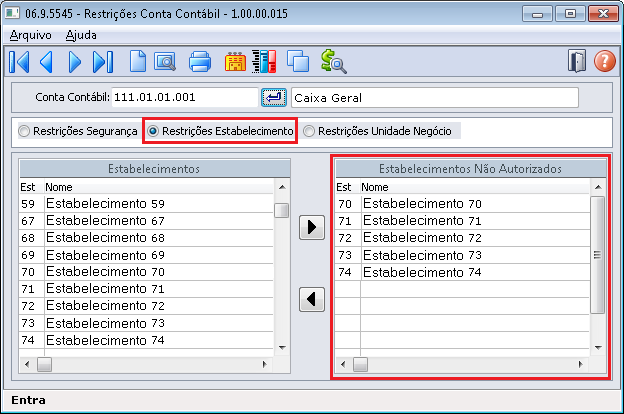This screenshot has height=414, width=624.
Task: Select Estabelecimento 73 in the left Estabelecimentos list
Action: (146, 323)
